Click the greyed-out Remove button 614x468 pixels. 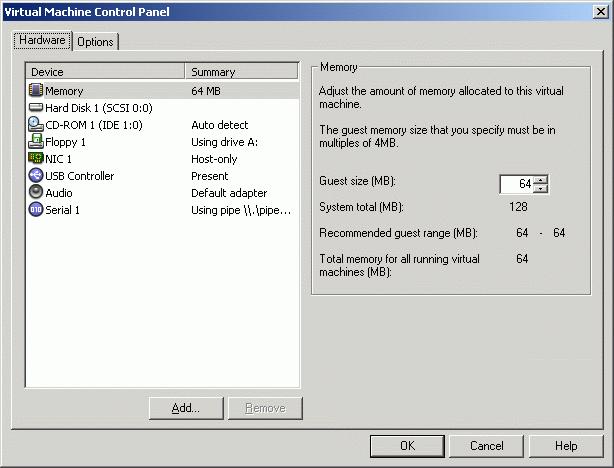coord(265,408)
